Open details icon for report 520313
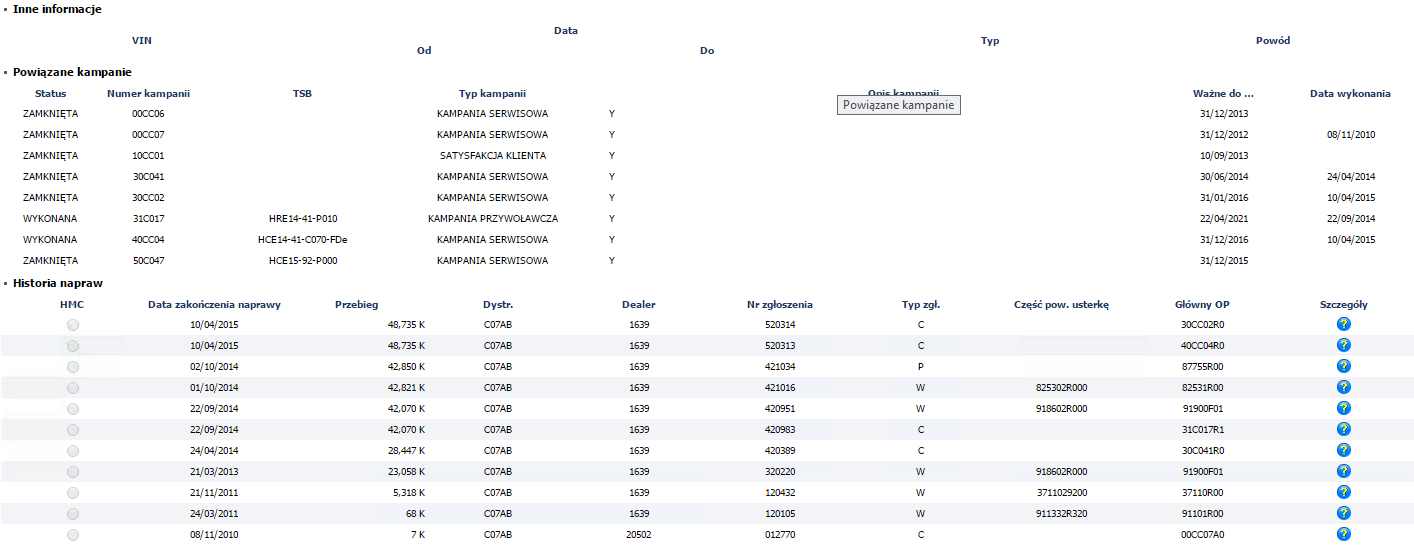 [x=1343, y=345]
